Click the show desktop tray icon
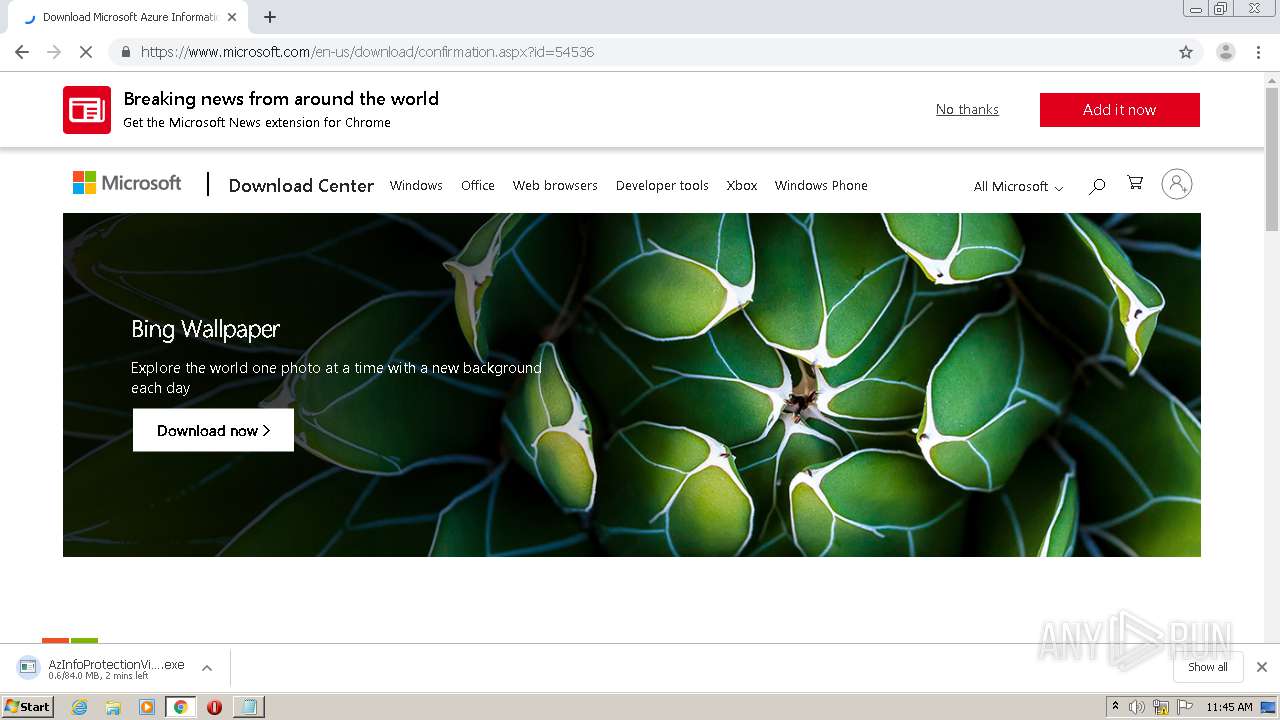 [1268, 707]
